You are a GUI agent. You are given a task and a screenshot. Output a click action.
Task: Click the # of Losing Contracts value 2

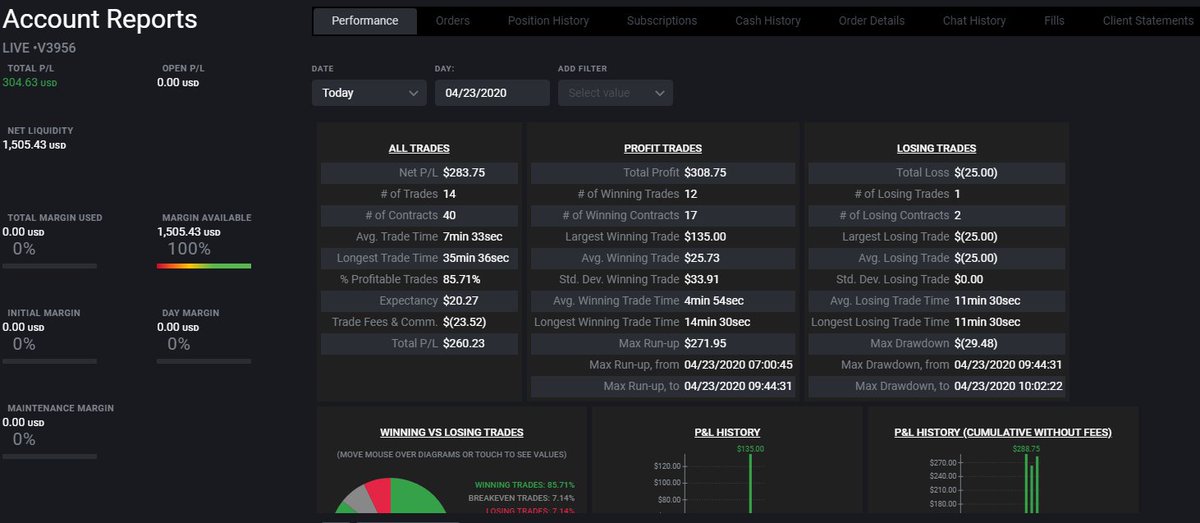point(958,215)
